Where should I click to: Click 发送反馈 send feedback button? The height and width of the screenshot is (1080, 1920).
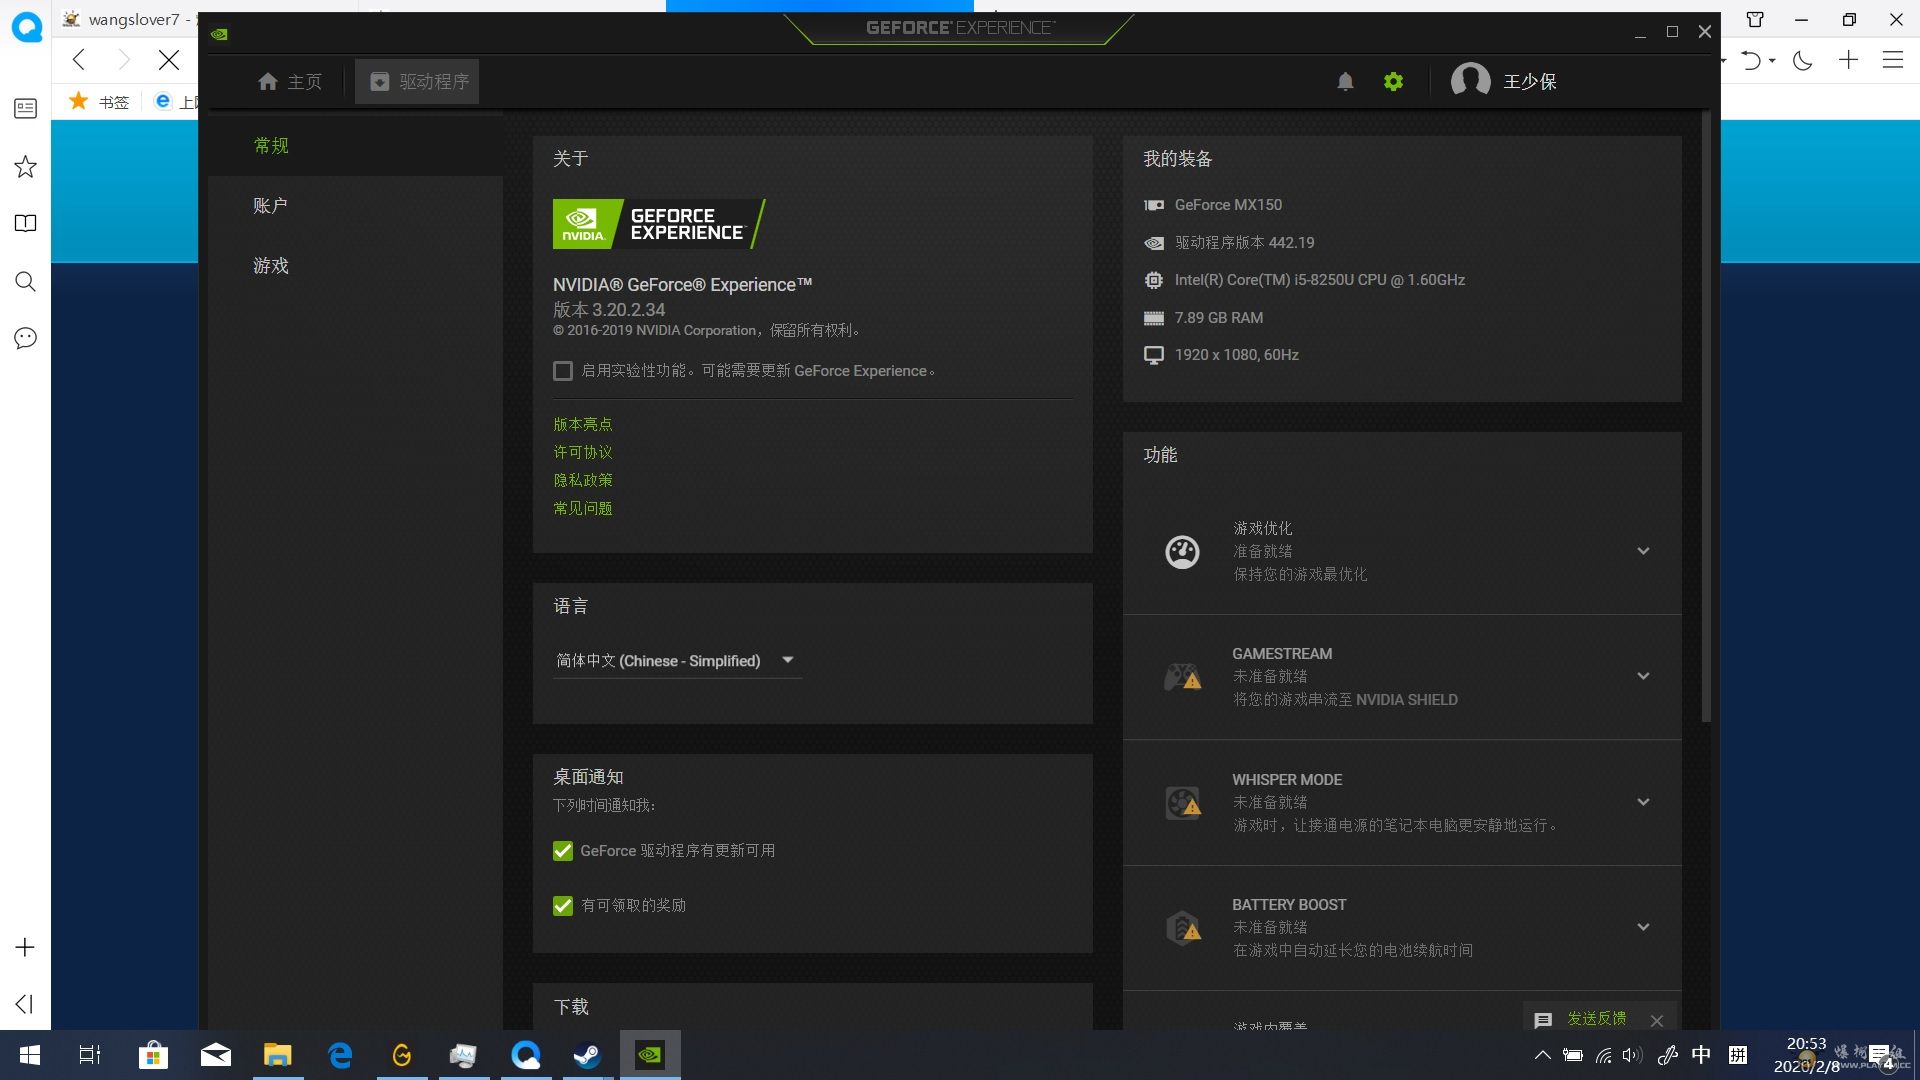1596,1018
